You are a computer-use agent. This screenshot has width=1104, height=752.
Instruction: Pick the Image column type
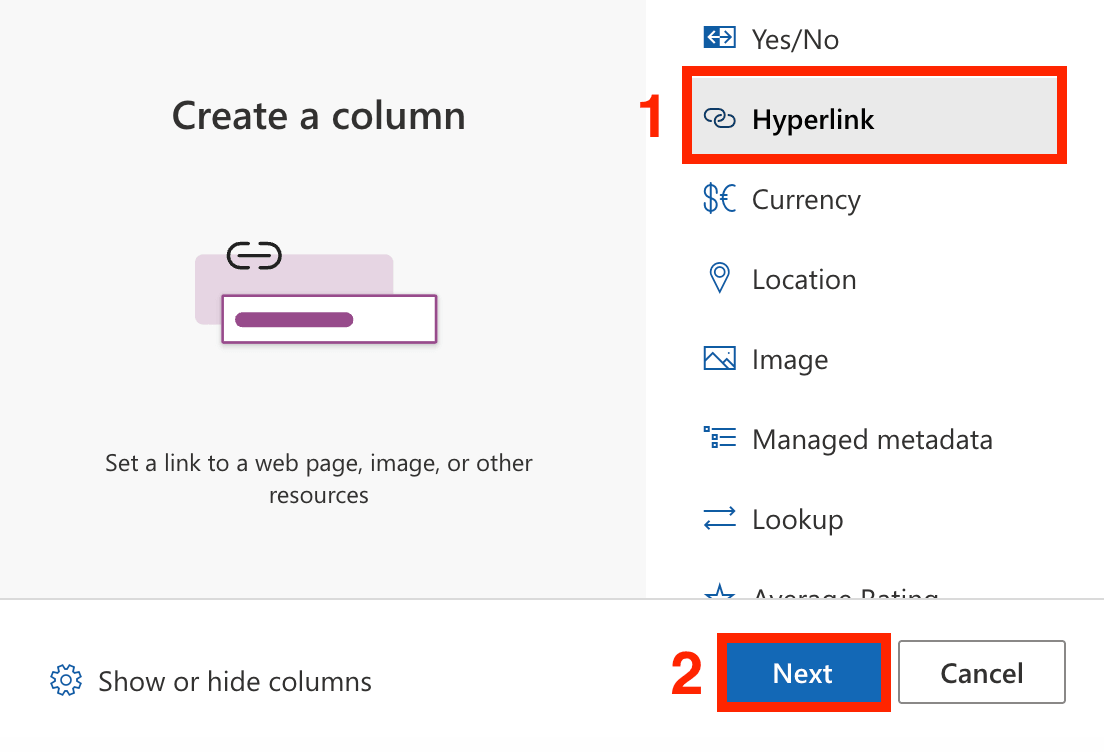tap(874, 359)
